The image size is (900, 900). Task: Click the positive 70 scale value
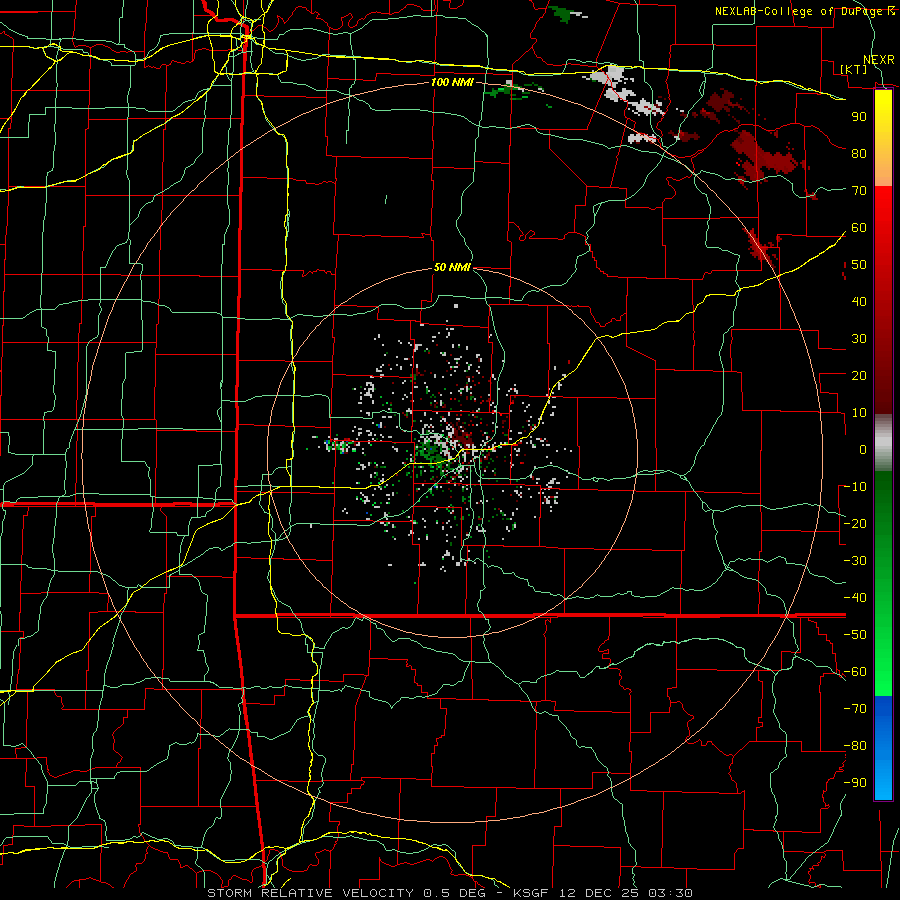point(859,191)
